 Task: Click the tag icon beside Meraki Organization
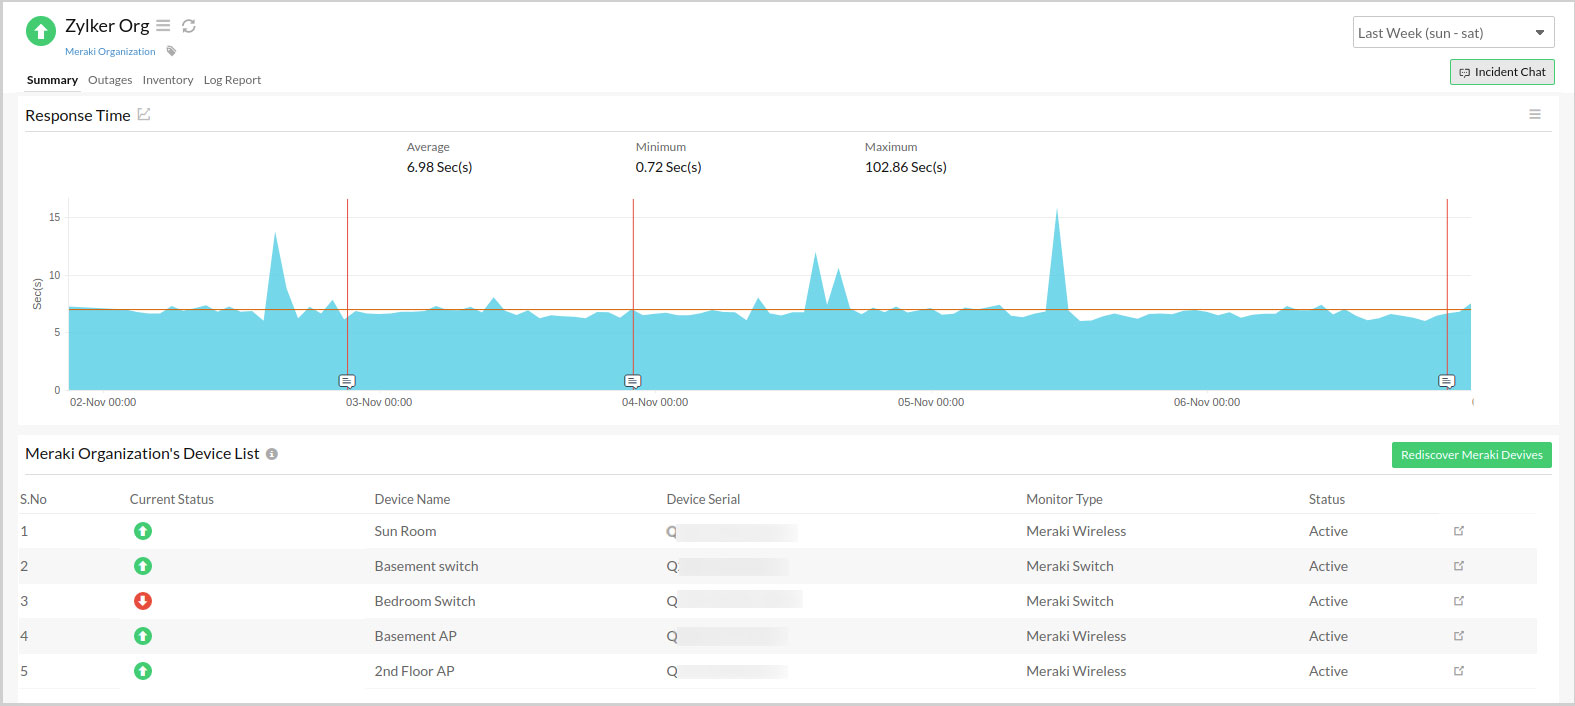click(x=171, y=51)
